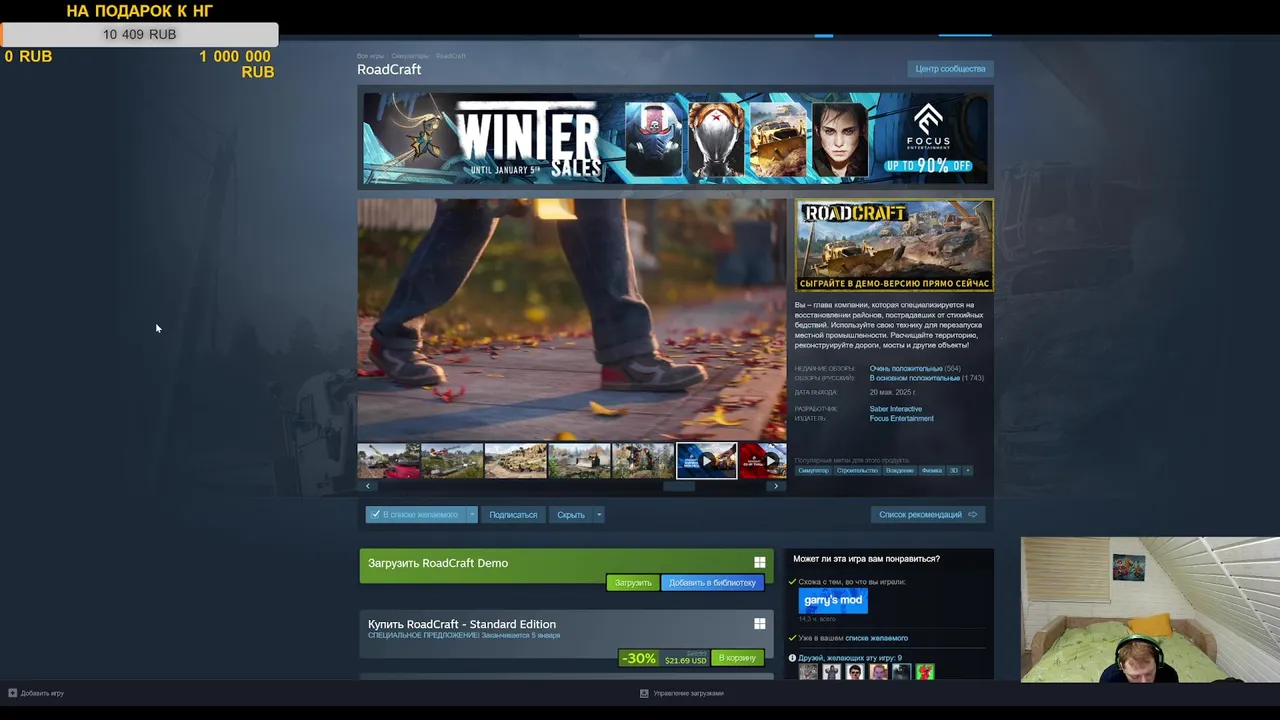Viewport: 1280px width, 720px height.
Task: Open the Симуляторы breadcrumb link
Action: 410,56
